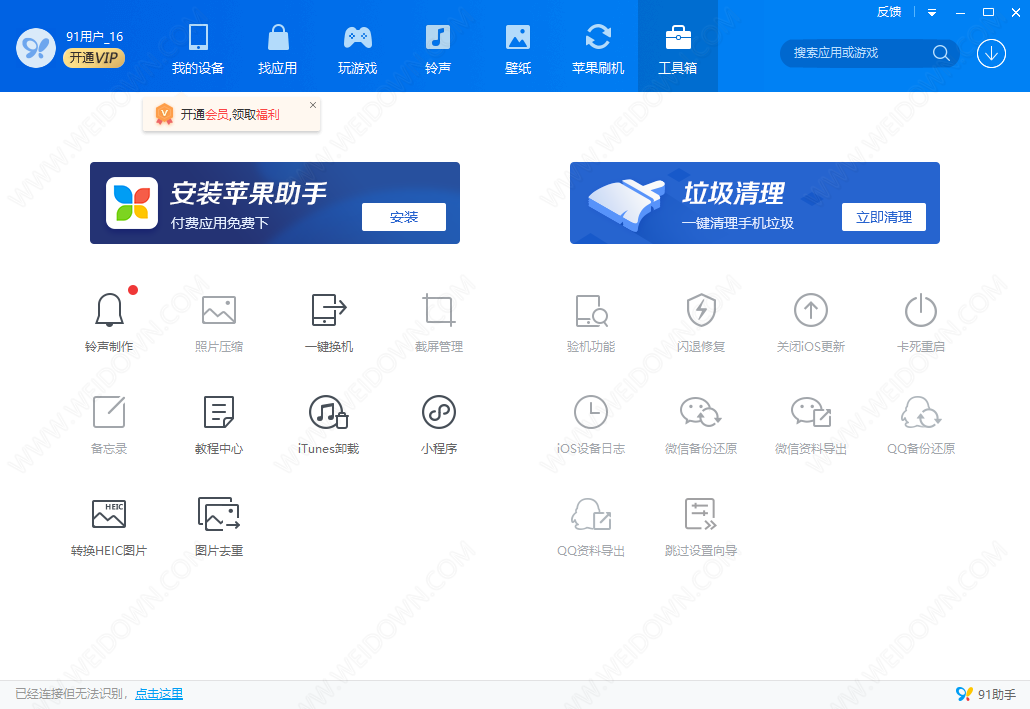Screen dimensions: 1030x709
Task: Click the 立即清理 clean now button
Action: 884,217
